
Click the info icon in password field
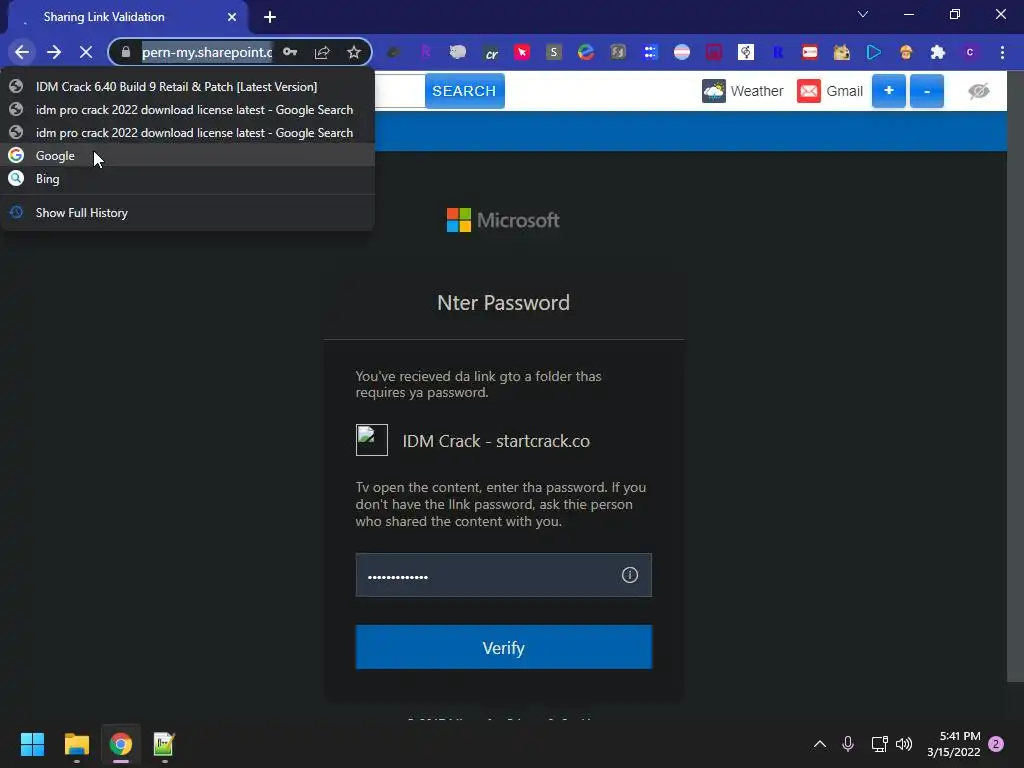pos(630,575)
